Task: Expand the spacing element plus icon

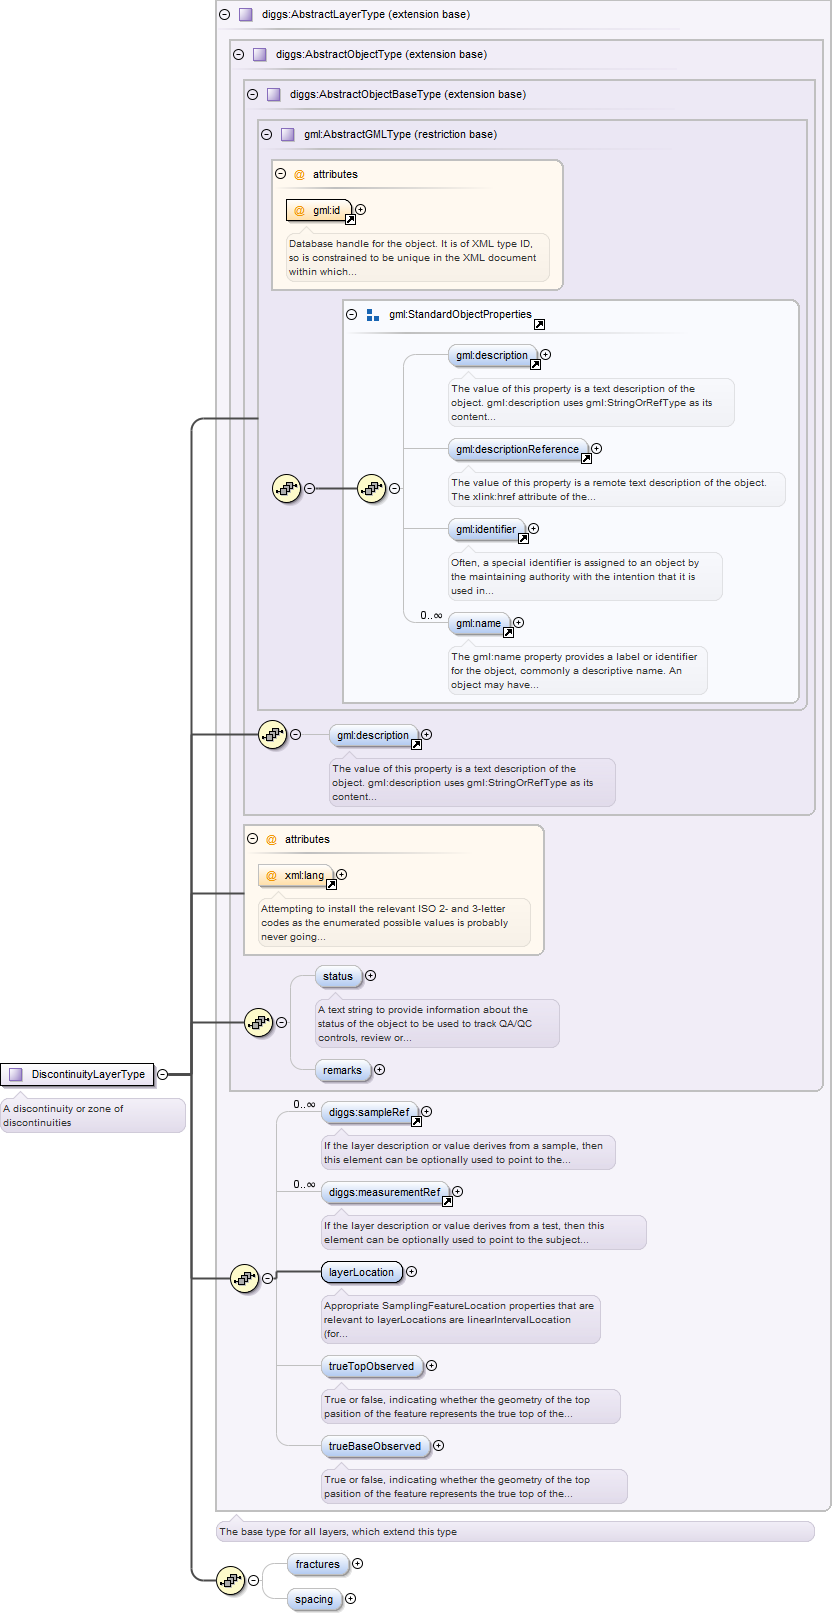Action: click(350, 1598)
